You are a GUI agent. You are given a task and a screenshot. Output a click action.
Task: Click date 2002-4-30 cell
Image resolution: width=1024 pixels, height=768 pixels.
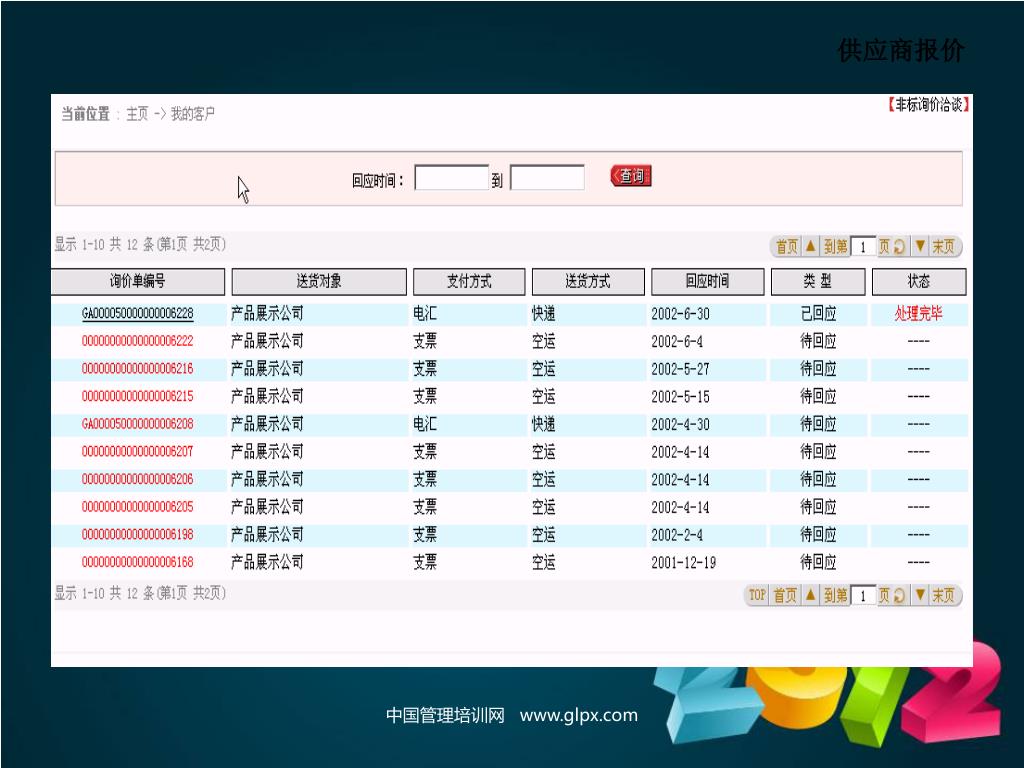(x=680, y=424)
